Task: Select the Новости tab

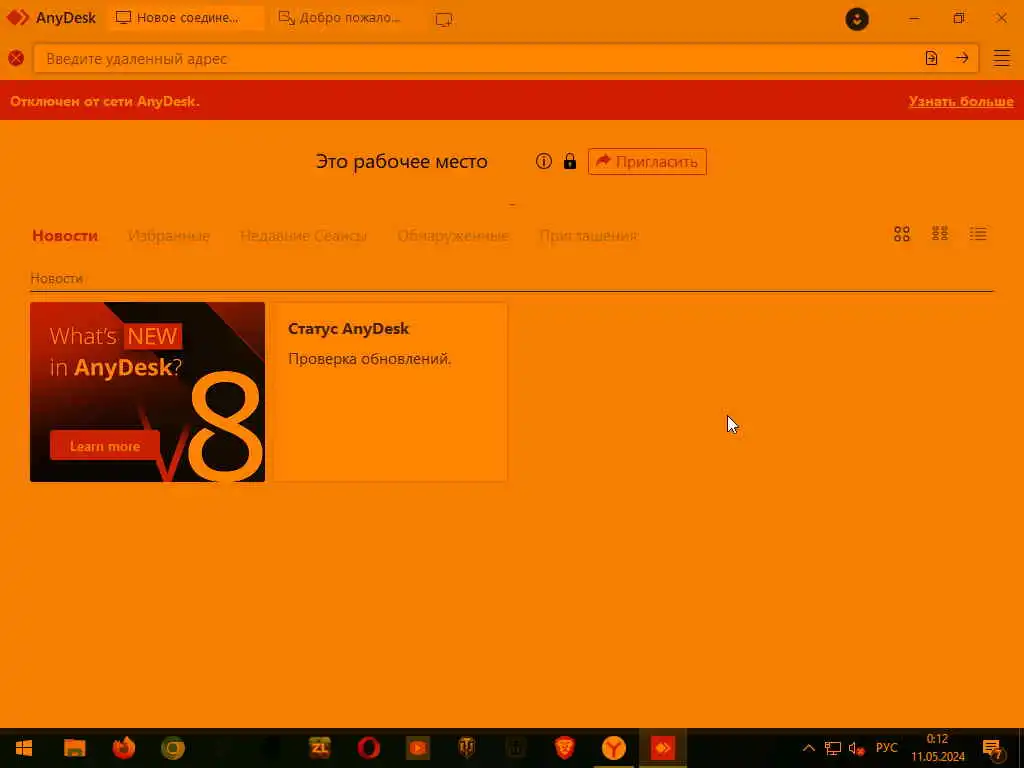Action: click(x=65, y=236)
